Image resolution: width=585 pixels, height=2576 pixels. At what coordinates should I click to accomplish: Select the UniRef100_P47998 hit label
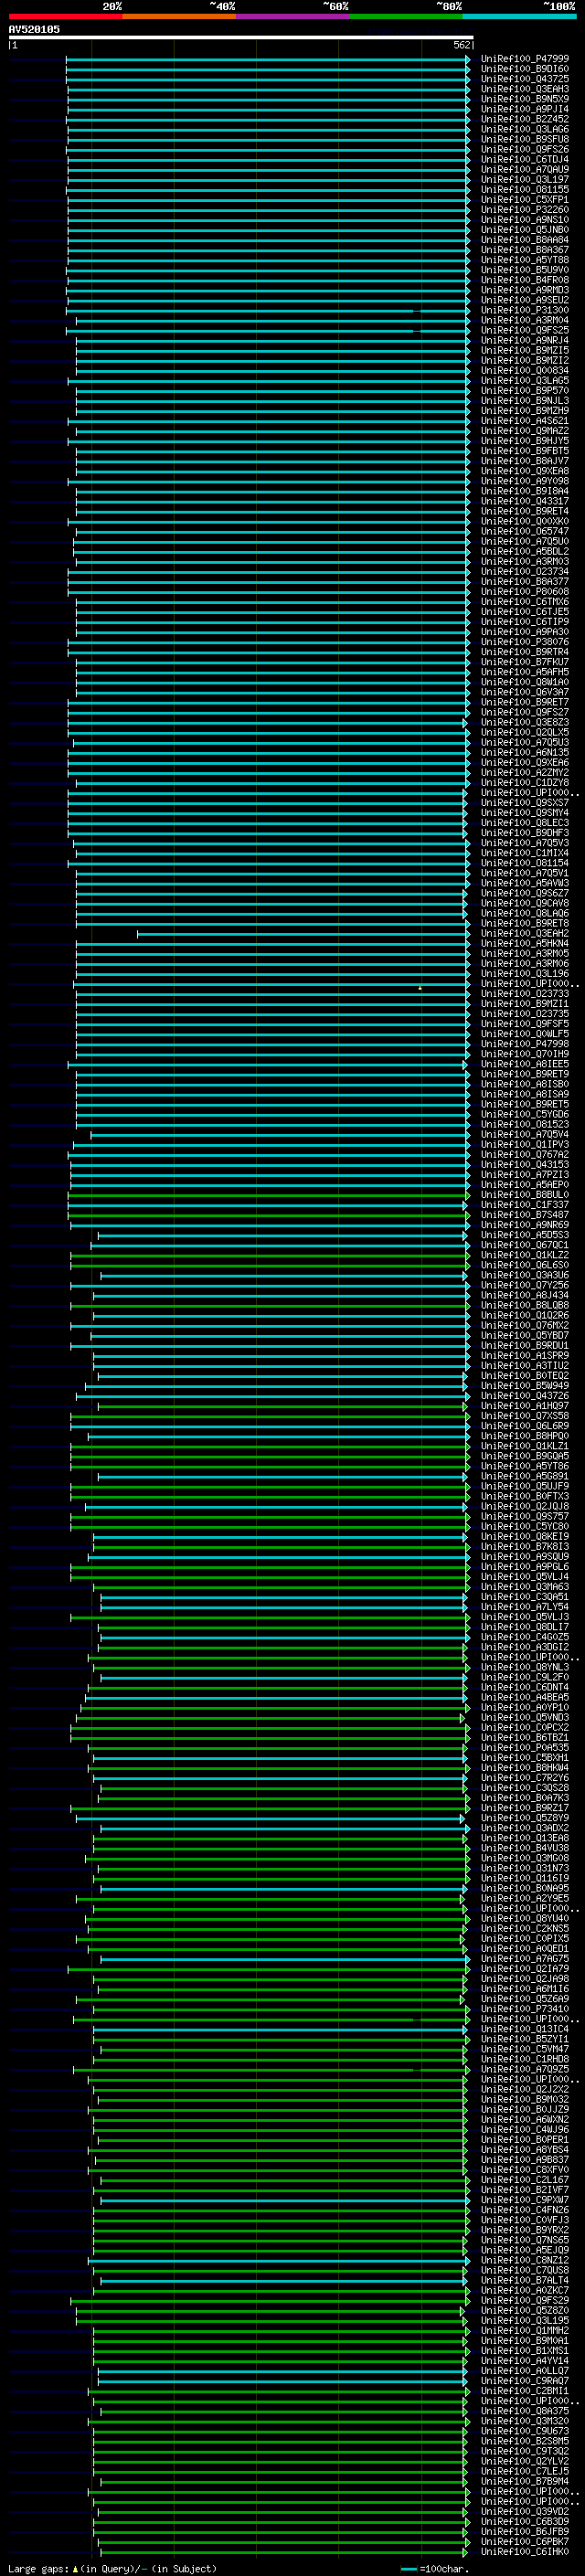(x=525, y=1044)
